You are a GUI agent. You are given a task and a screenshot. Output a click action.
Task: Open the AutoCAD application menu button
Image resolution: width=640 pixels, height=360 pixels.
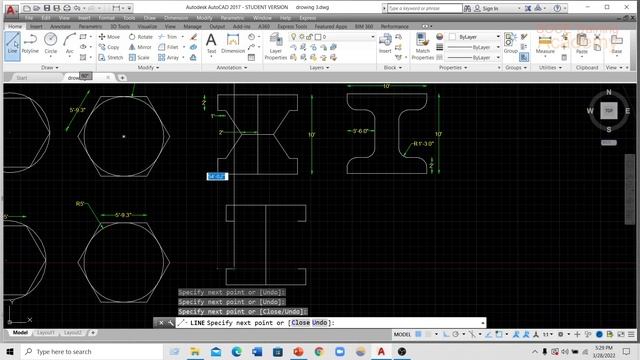pyautogui.click(x=11, y=10)
